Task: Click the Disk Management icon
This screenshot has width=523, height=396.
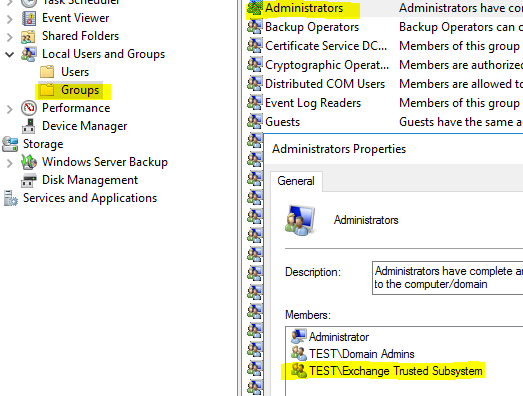Action: [x=29, y=180]
